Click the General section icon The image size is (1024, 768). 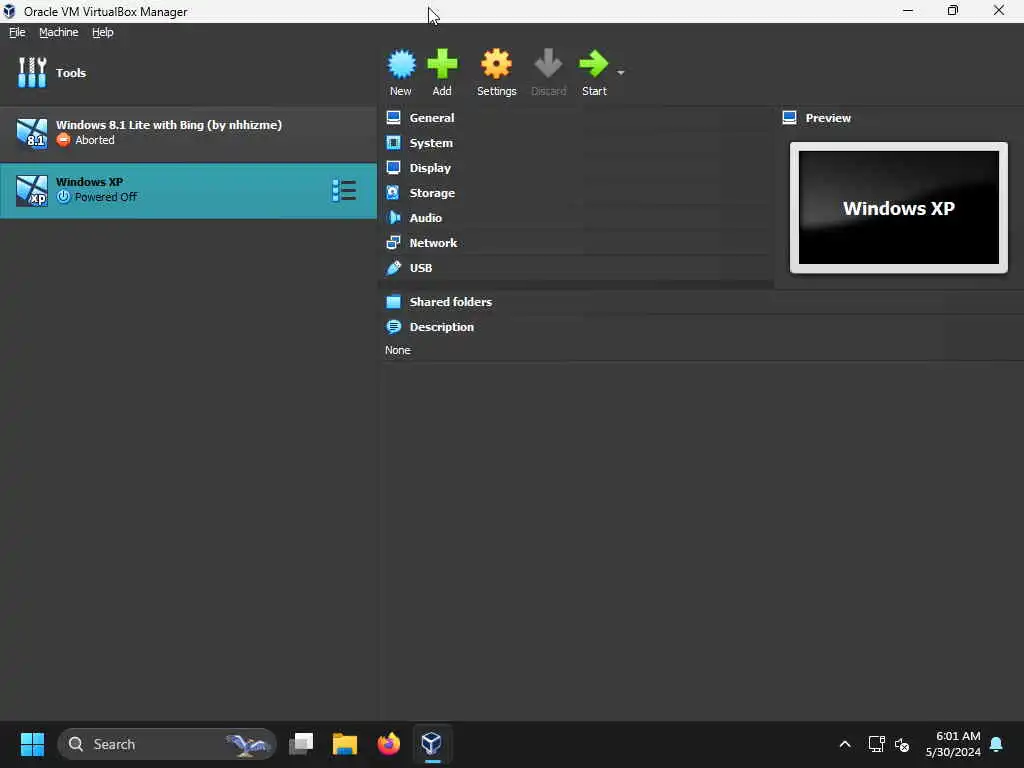point(393,118)
